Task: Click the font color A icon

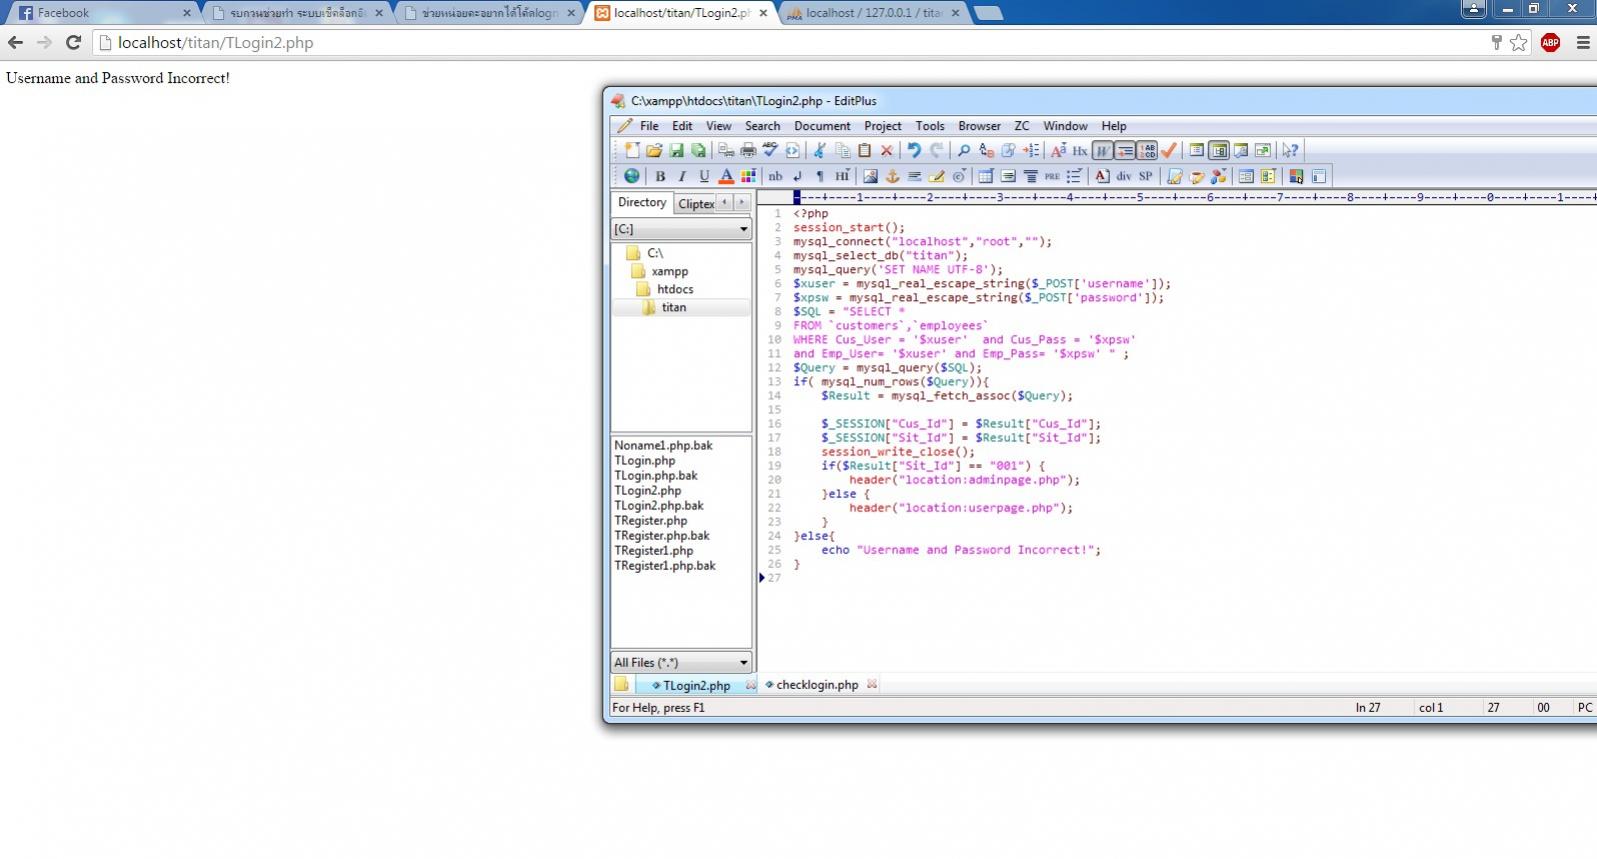Action: point(726,176)
